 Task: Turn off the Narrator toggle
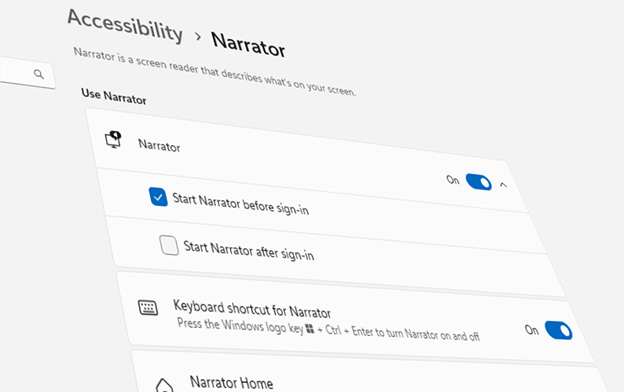click(478, 182)
